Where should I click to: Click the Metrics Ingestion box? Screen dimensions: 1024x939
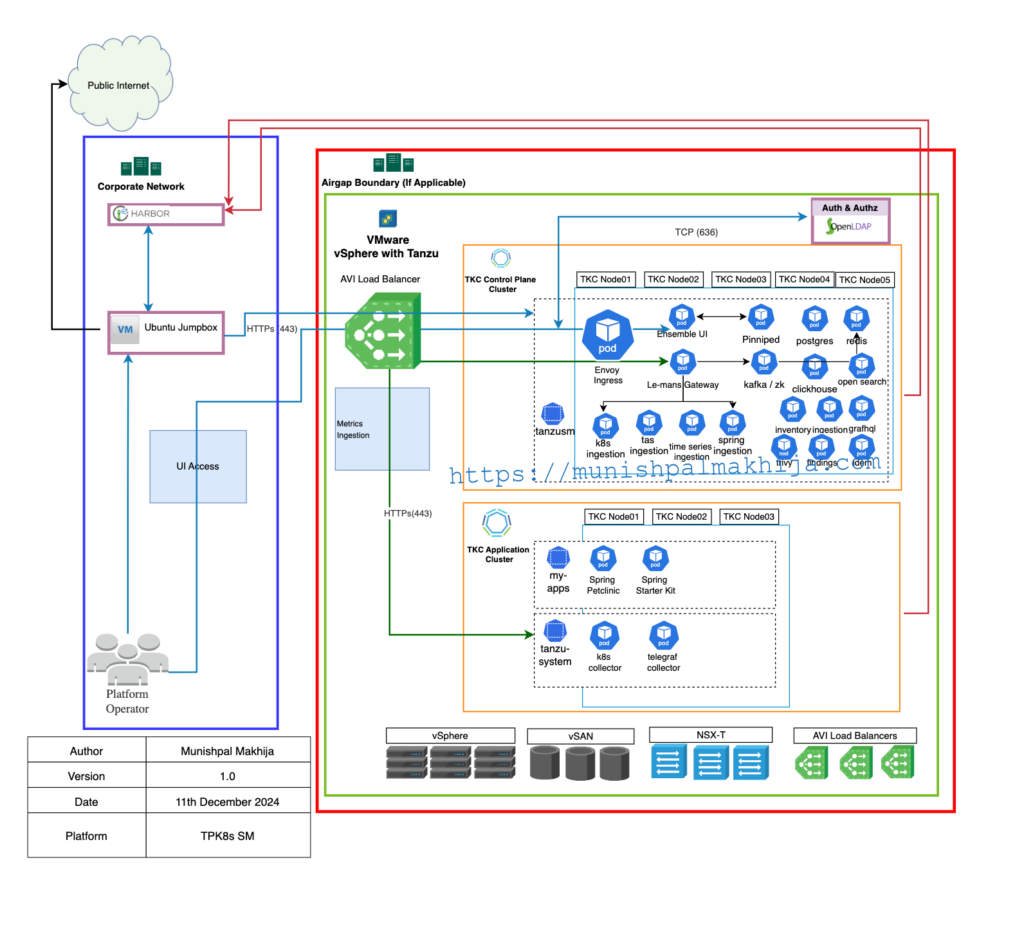[382, 429]
